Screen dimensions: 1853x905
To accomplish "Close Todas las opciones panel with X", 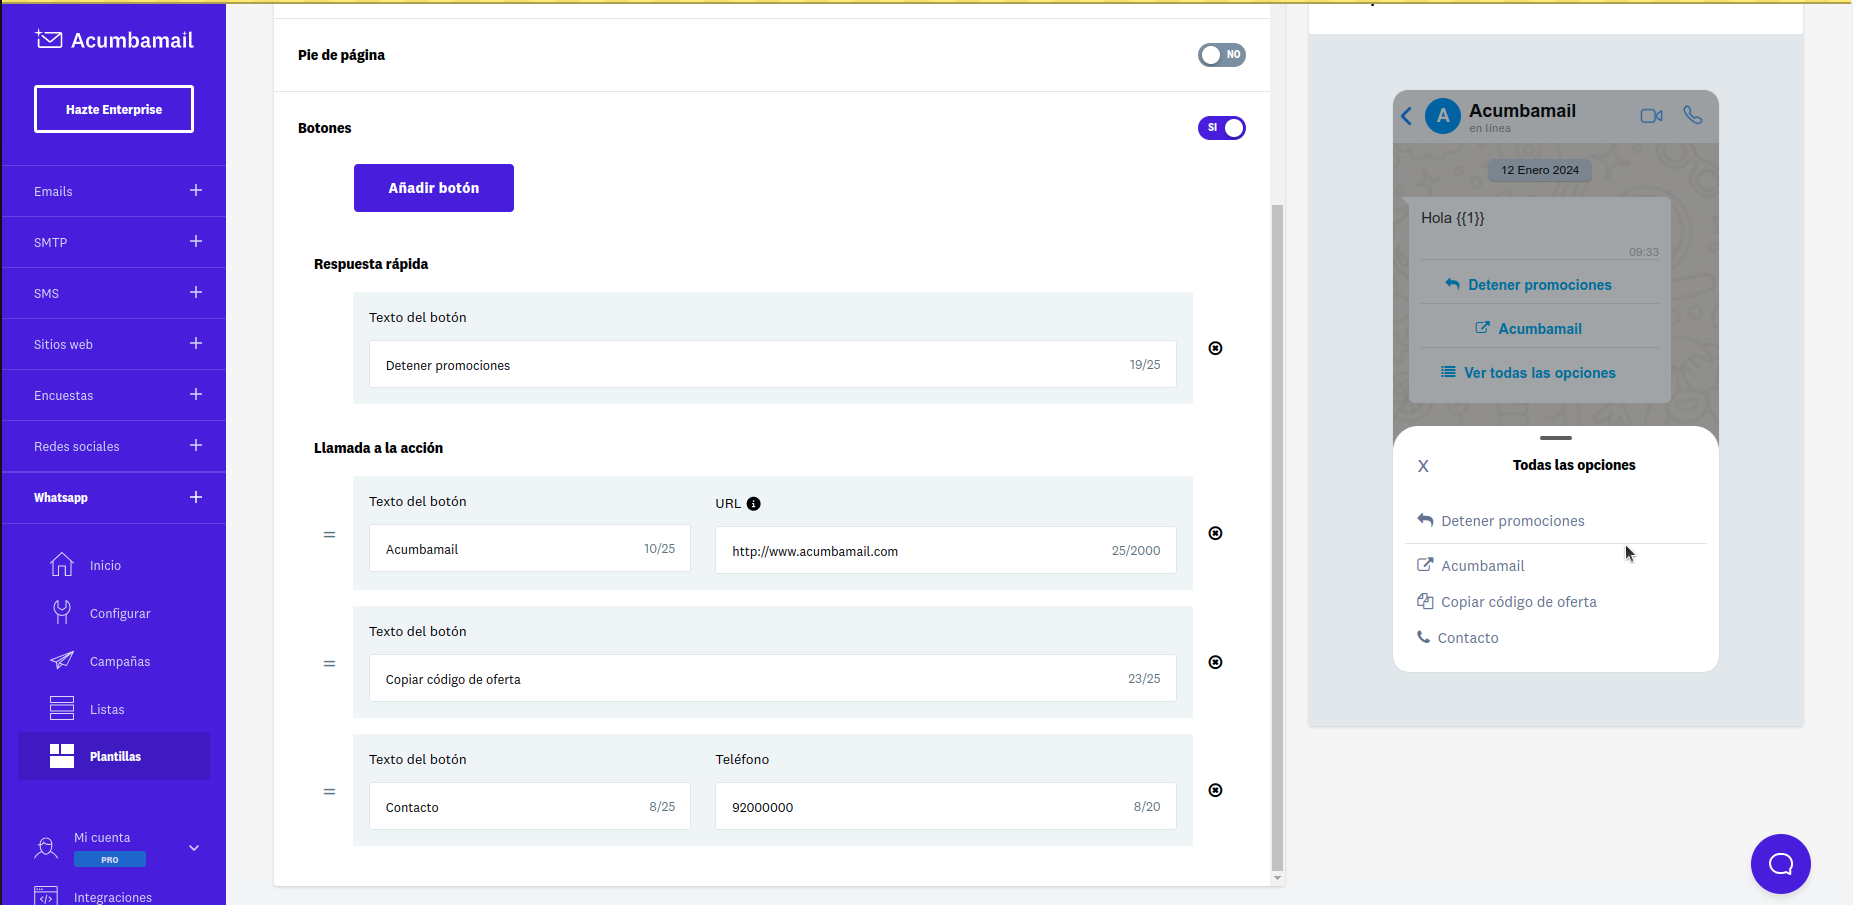I will (x=1423, y=466).
